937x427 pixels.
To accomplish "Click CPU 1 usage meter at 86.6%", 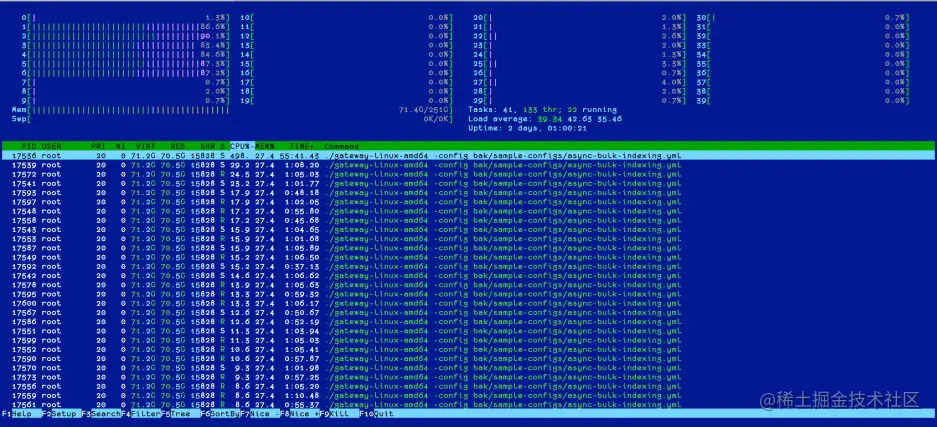I will (126, 27).
